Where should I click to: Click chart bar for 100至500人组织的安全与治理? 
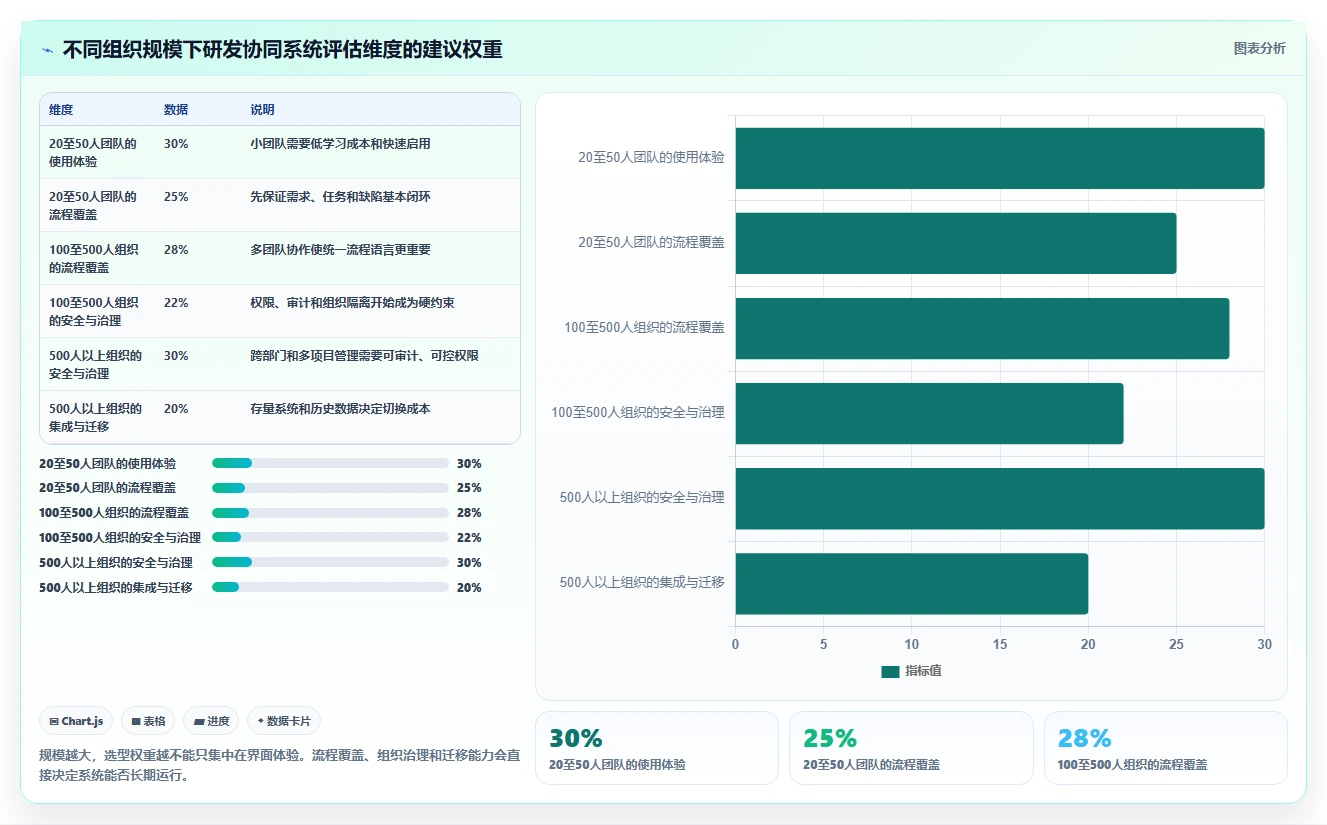coord(929,413)
